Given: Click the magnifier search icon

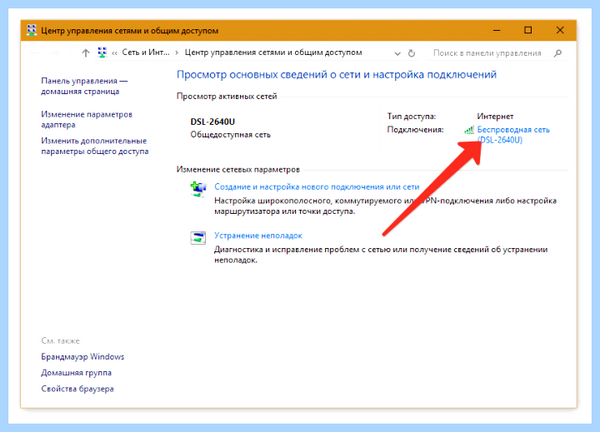Looking at the screenshot, I should click(x=558, y=53).
